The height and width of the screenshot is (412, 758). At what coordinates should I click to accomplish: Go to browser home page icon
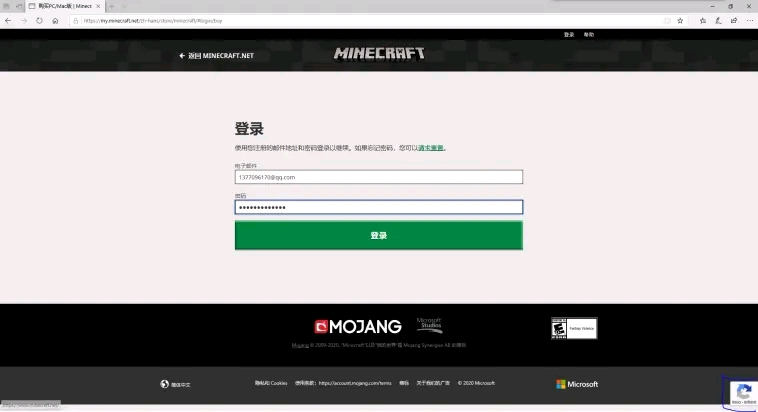click(55, 21)
